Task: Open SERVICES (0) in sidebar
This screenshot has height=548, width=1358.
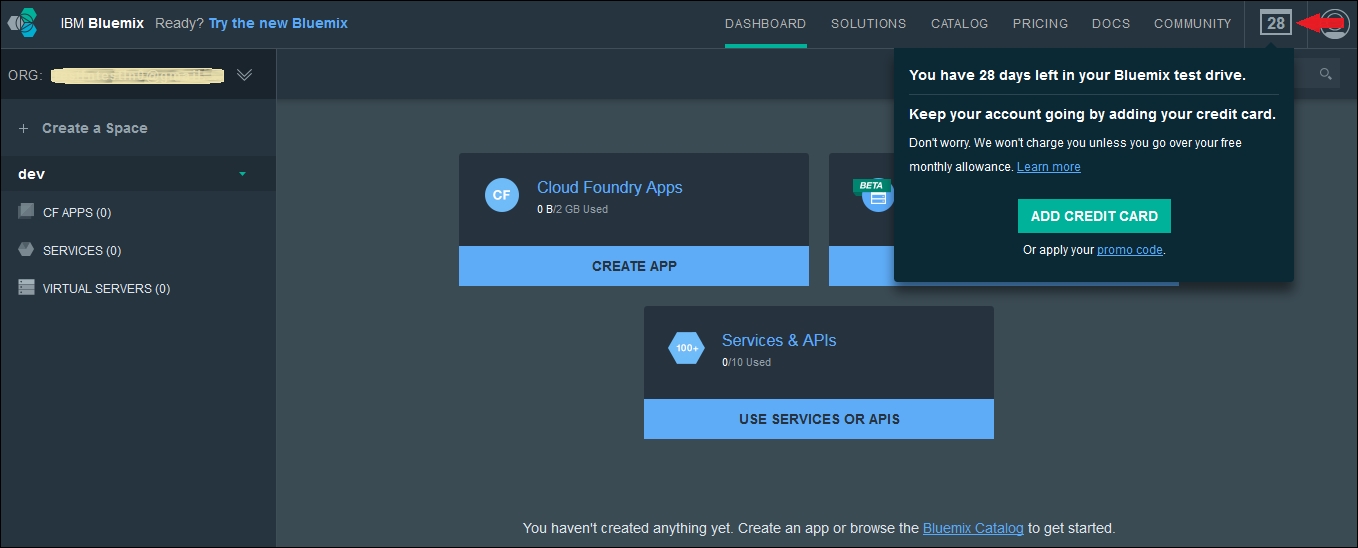Action: 82,250
